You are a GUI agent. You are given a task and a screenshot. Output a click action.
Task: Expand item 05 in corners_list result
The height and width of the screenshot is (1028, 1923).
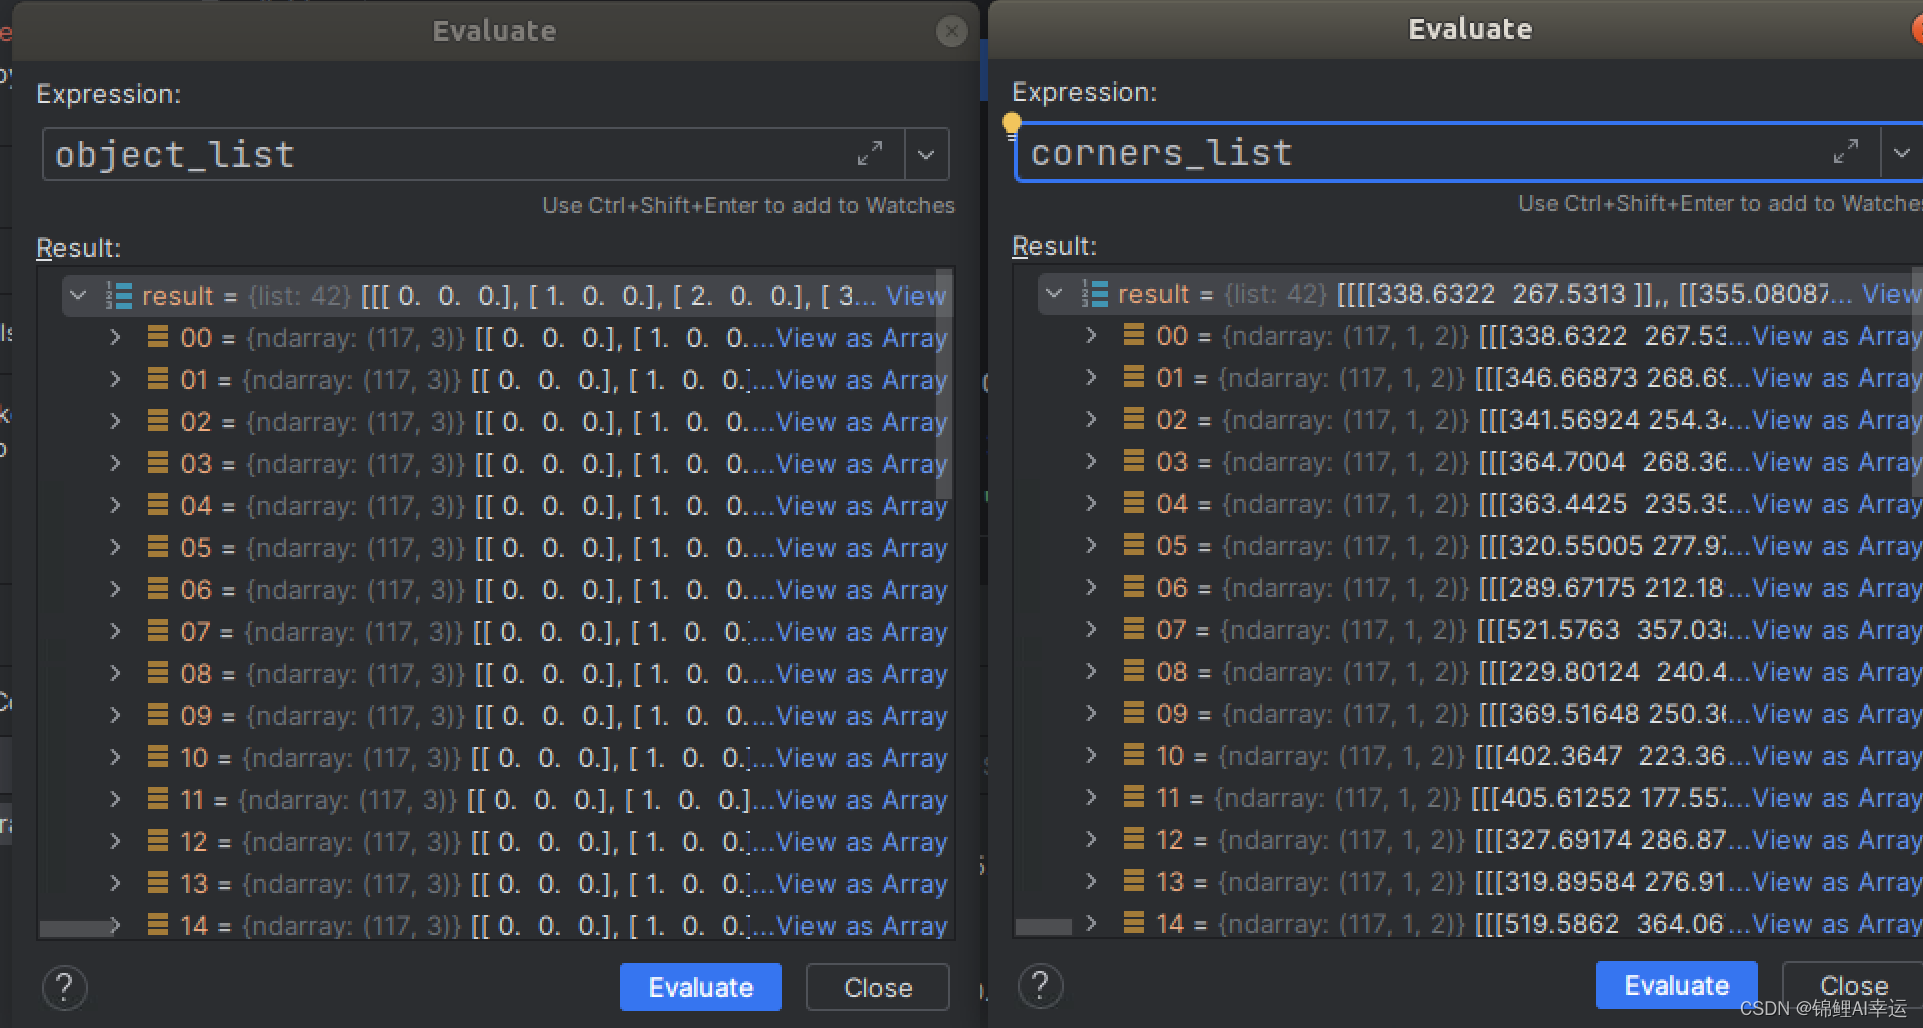coord(1091,546)
